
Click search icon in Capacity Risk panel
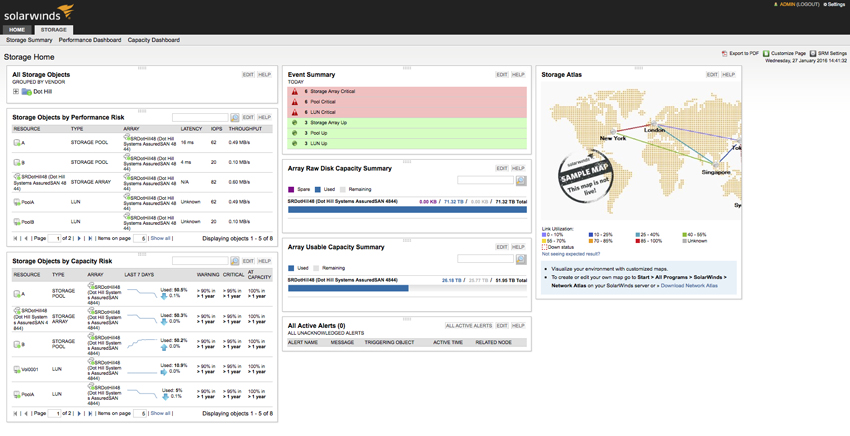tap(235, 261)
